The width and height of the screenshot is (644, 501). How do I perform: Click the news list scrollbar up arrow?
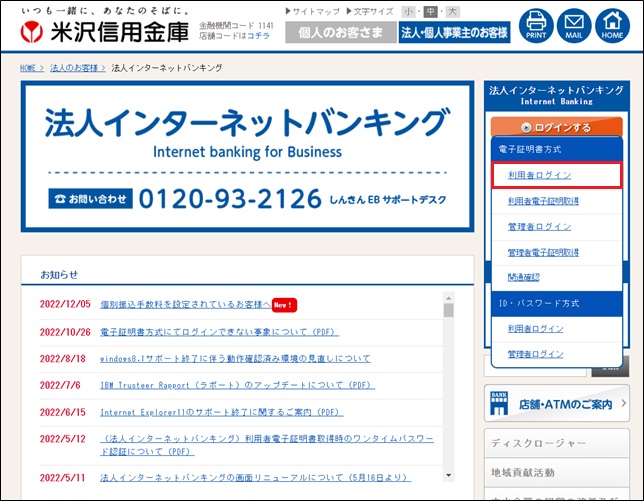(449, 297)
